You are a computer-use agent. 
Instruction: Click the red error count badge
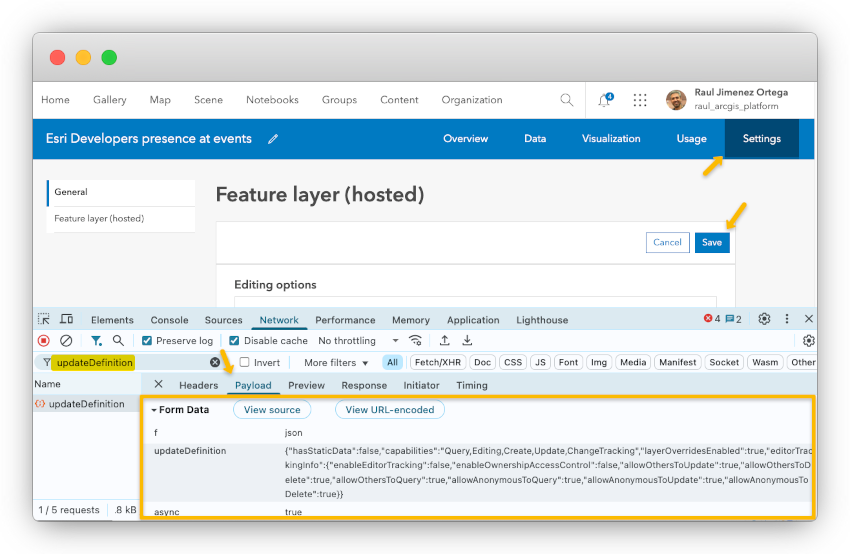tap(712, 319)
